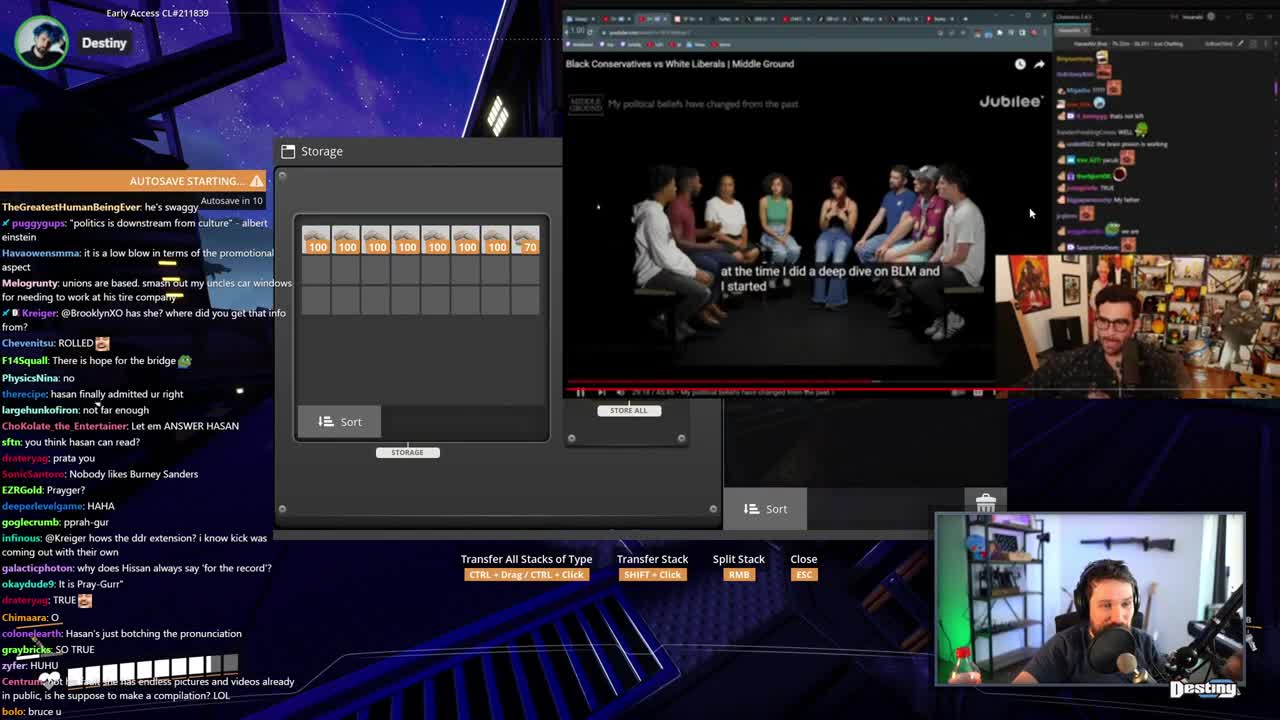Select the storage stack showing 70
Image resolution: width=1280 pixels, height=720 pixels.
click(526, 240)
